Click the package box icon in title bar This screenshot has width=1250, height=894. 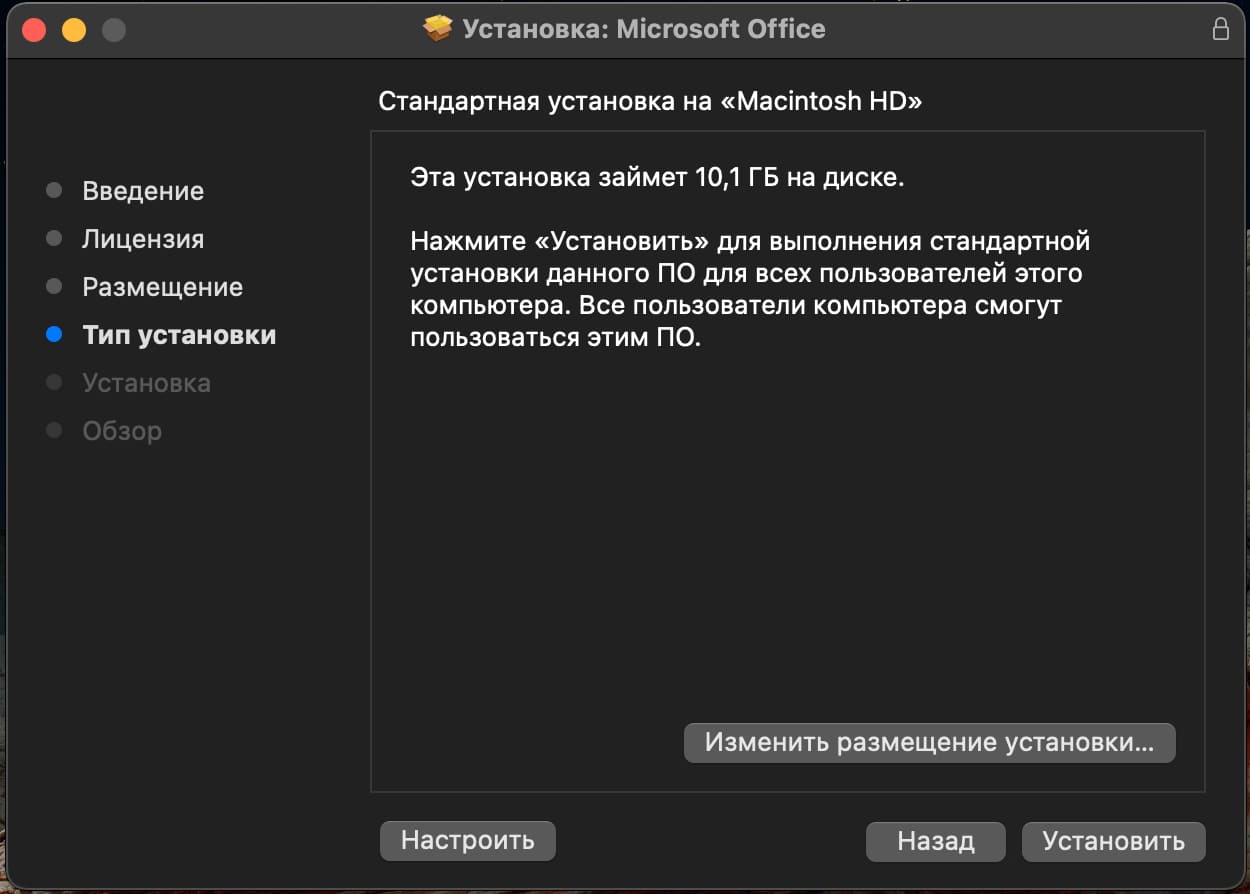click(x=438, y=29)
